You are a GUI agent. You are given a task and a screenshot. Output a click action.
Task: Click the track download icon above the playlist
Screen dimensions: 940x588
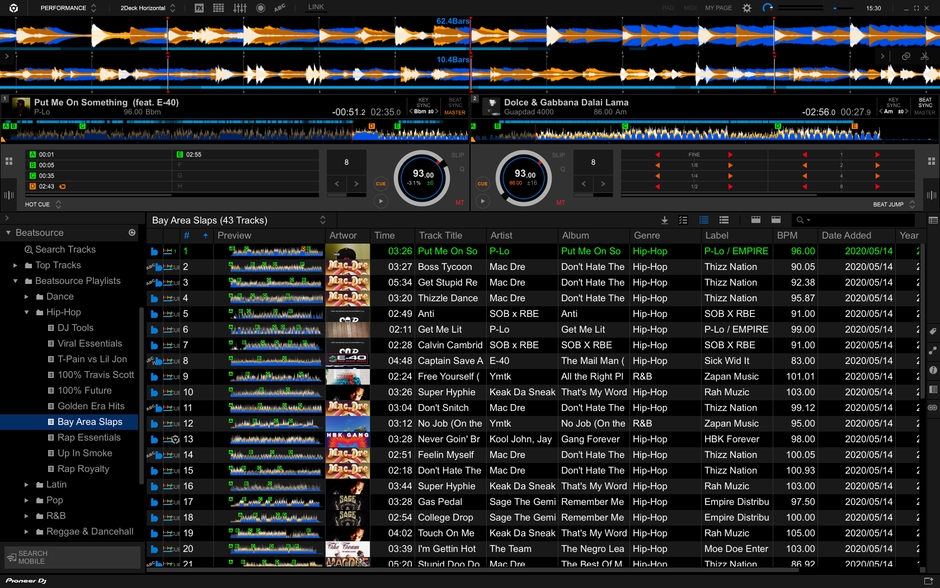[x=665, y=219]
